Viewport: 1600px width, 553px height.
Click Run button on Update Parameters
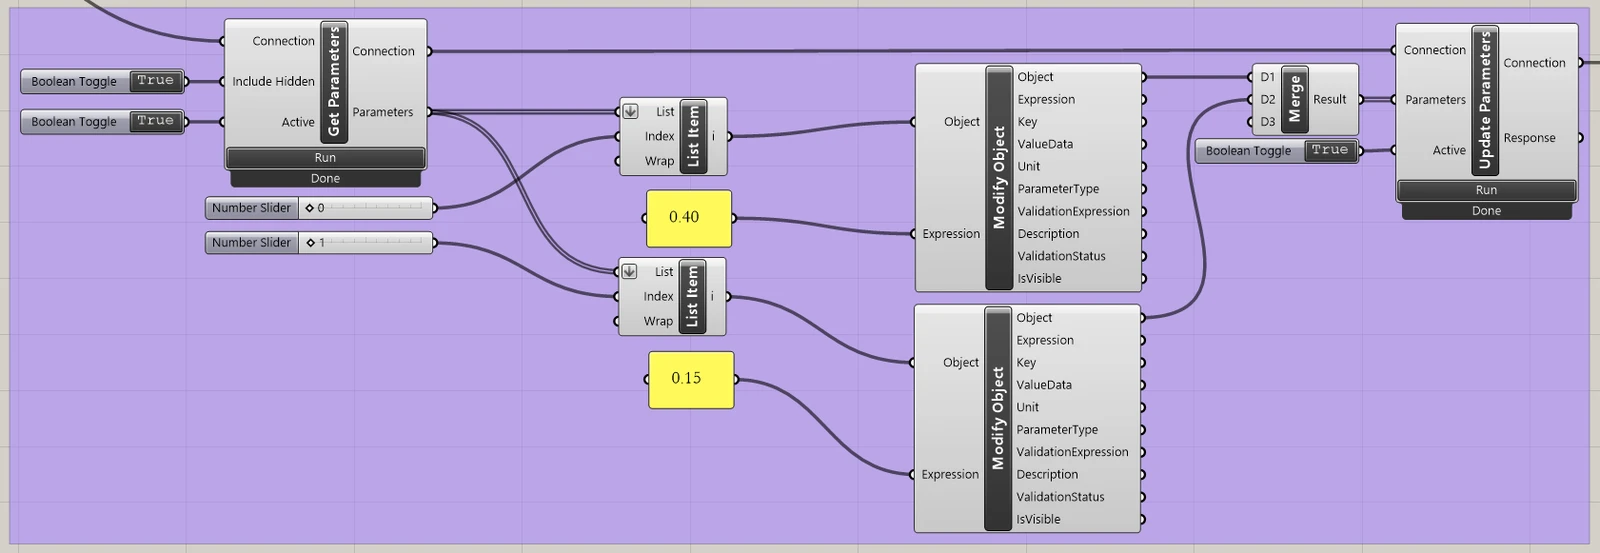click(1486, 190)
